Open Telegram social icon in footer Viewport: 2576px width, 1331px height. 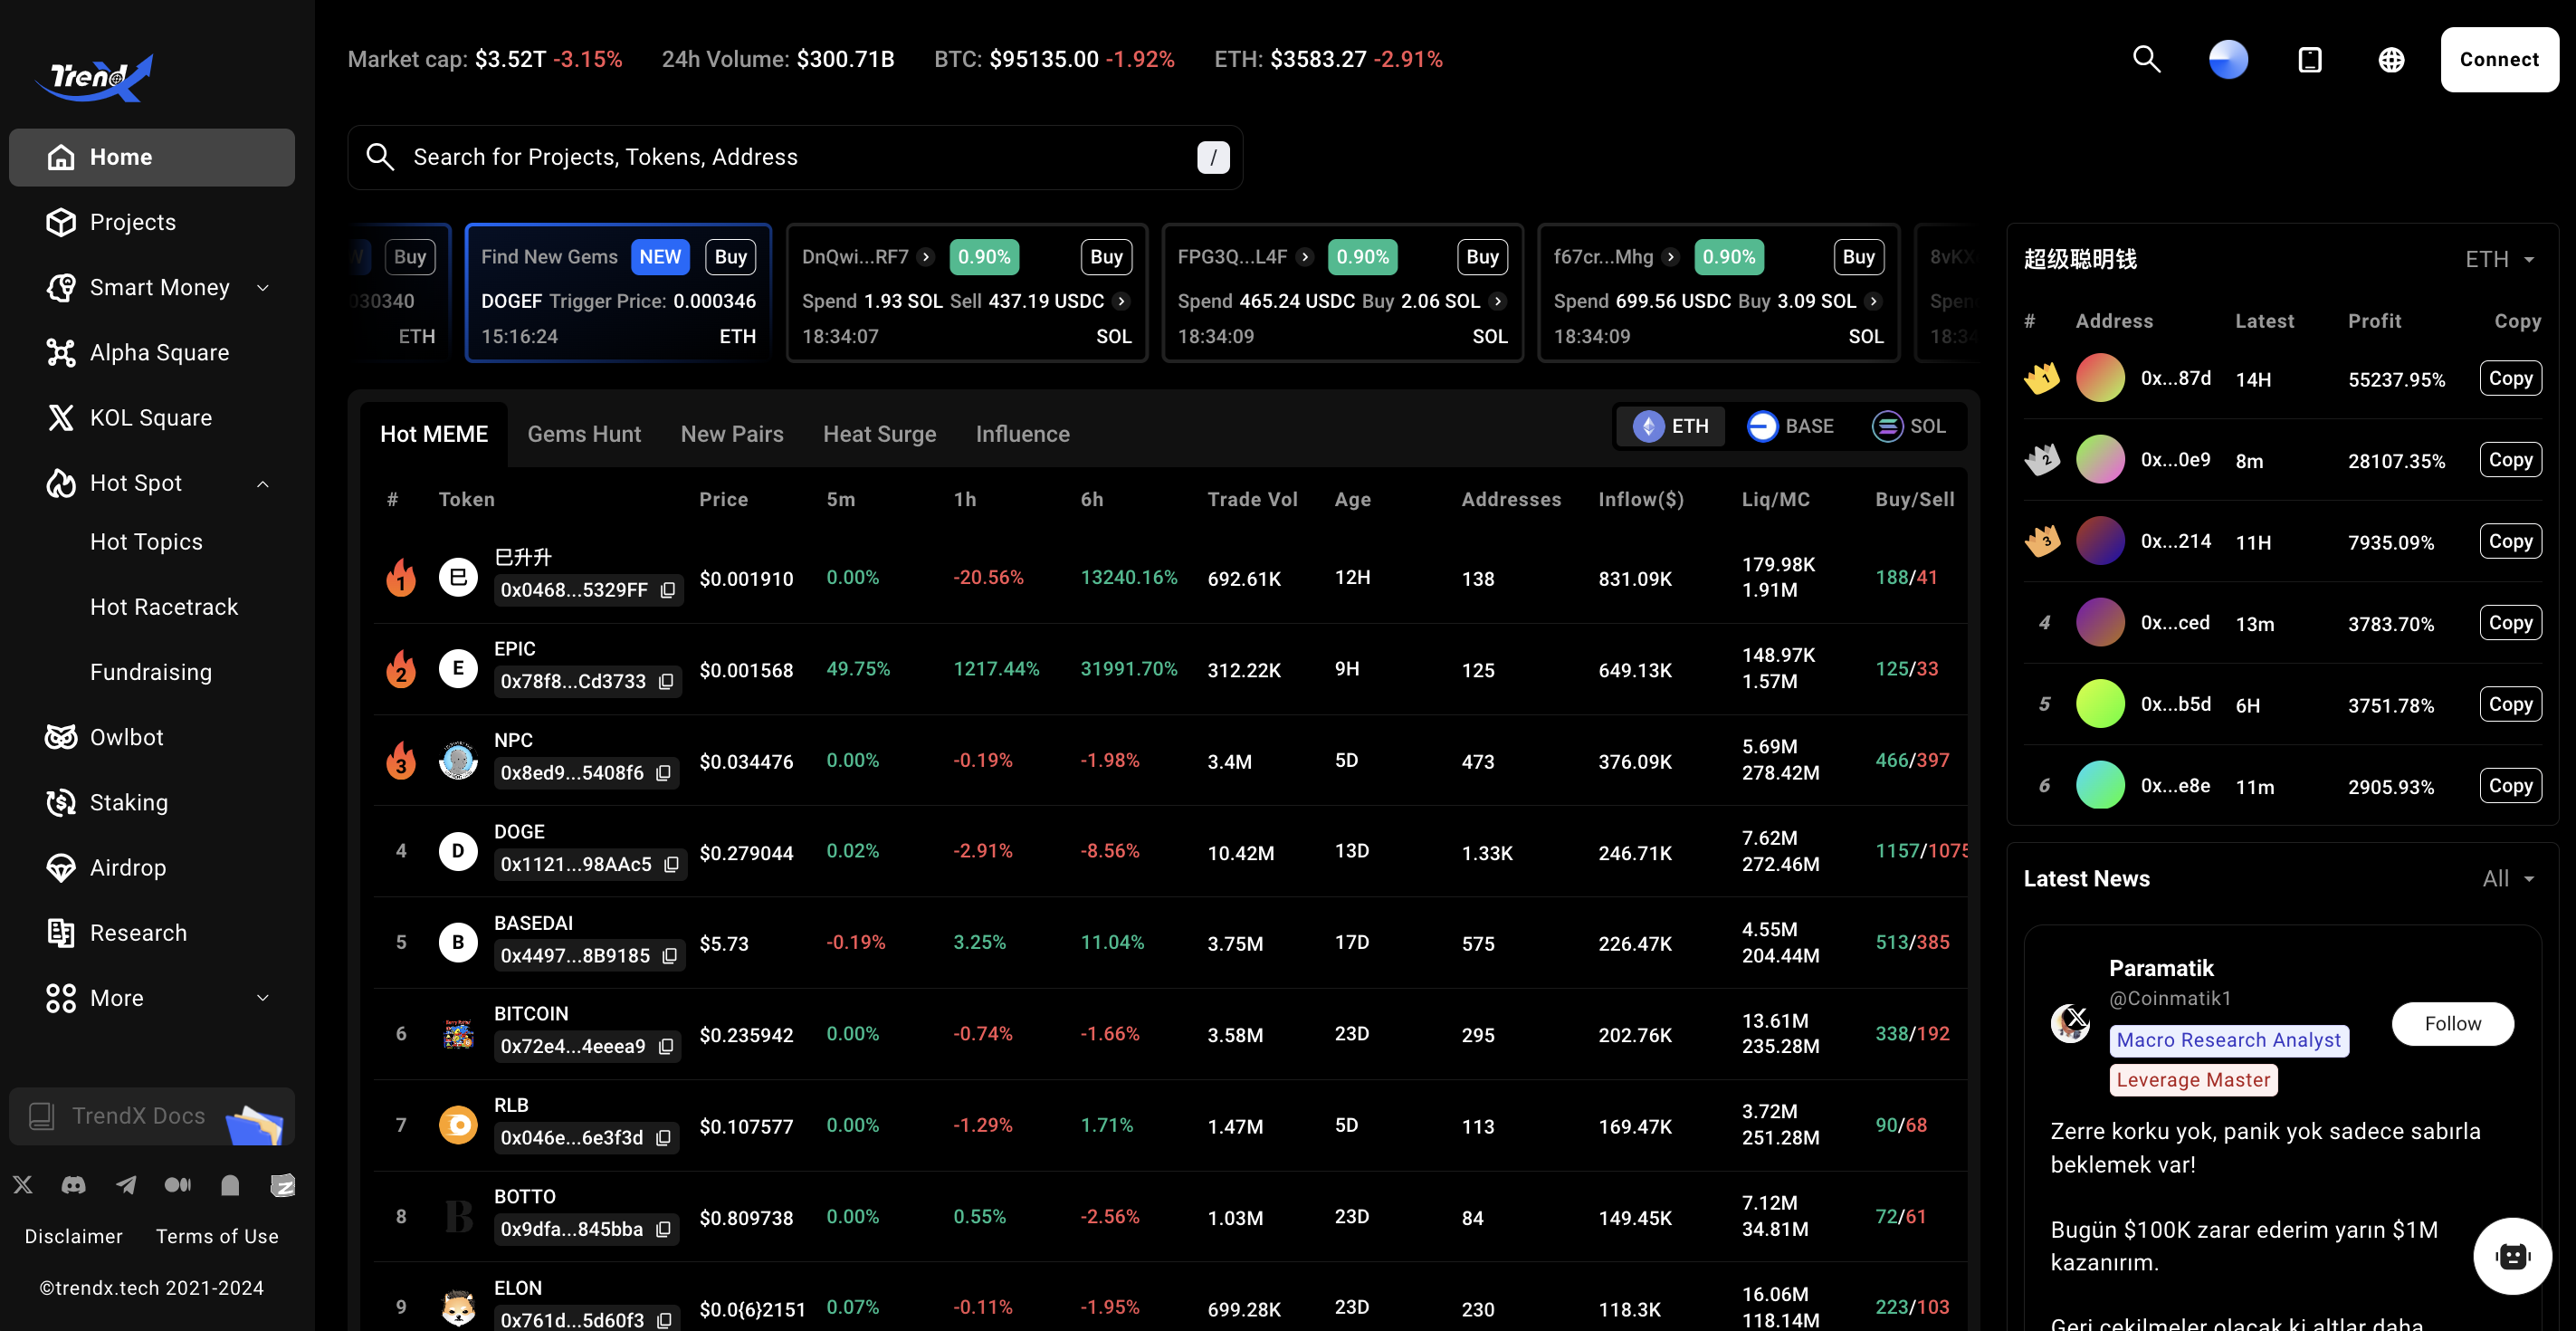[126, 1185]
